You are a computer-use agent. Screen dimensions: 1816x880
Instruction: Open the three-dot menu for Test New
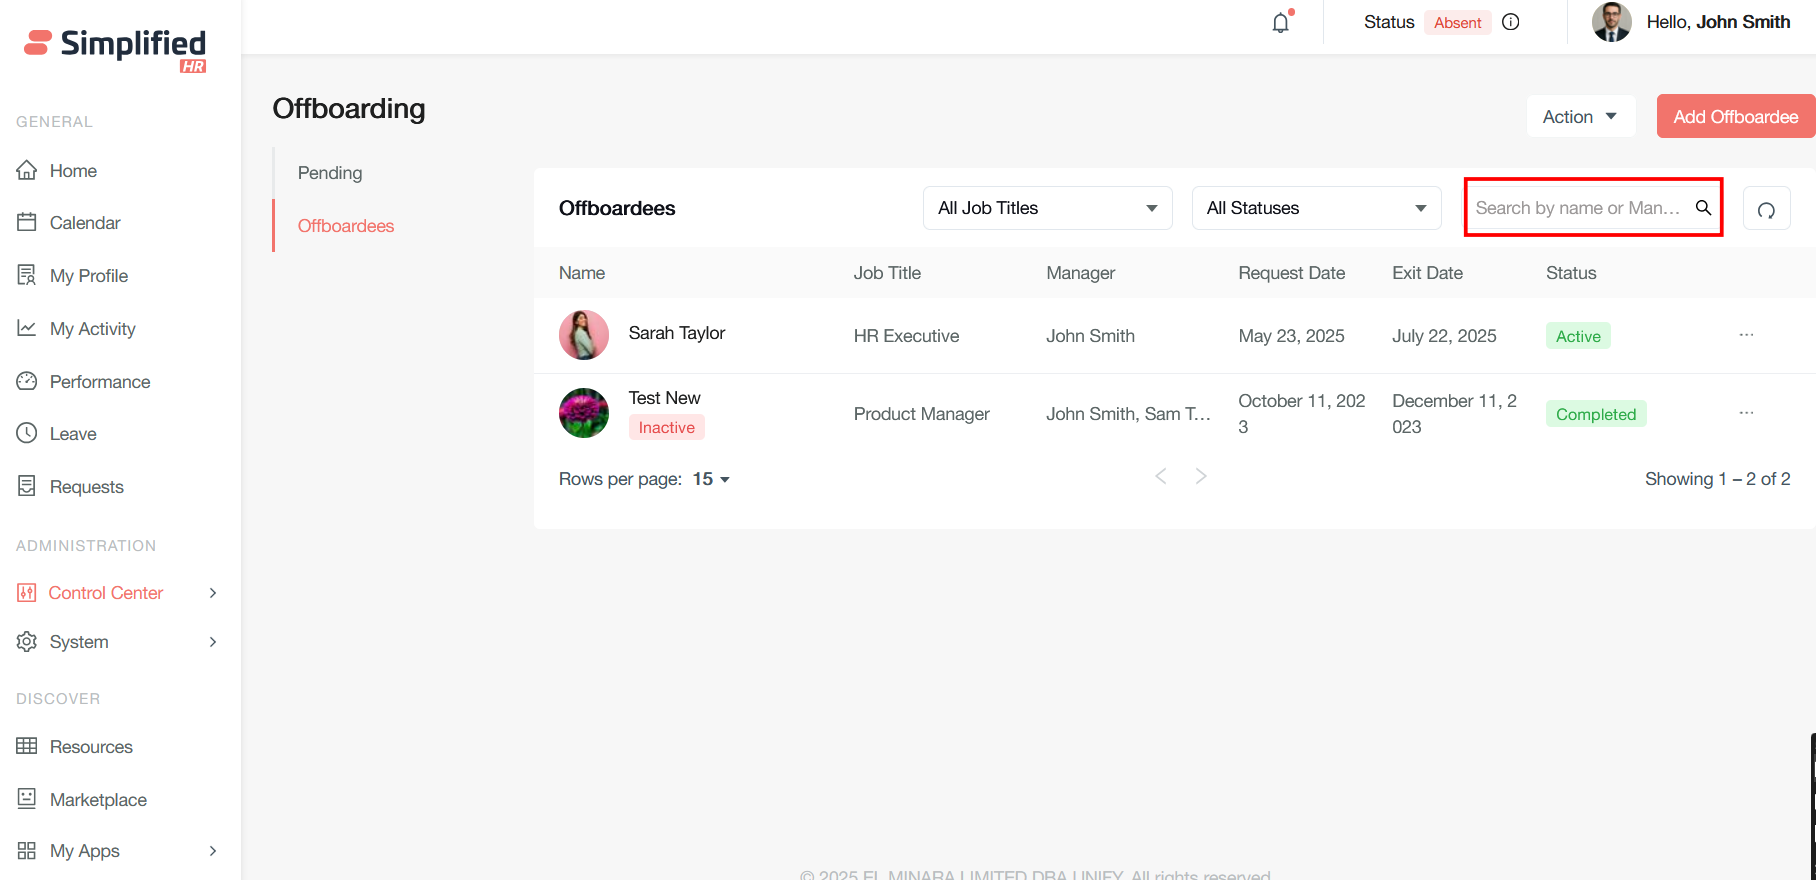1746,413
